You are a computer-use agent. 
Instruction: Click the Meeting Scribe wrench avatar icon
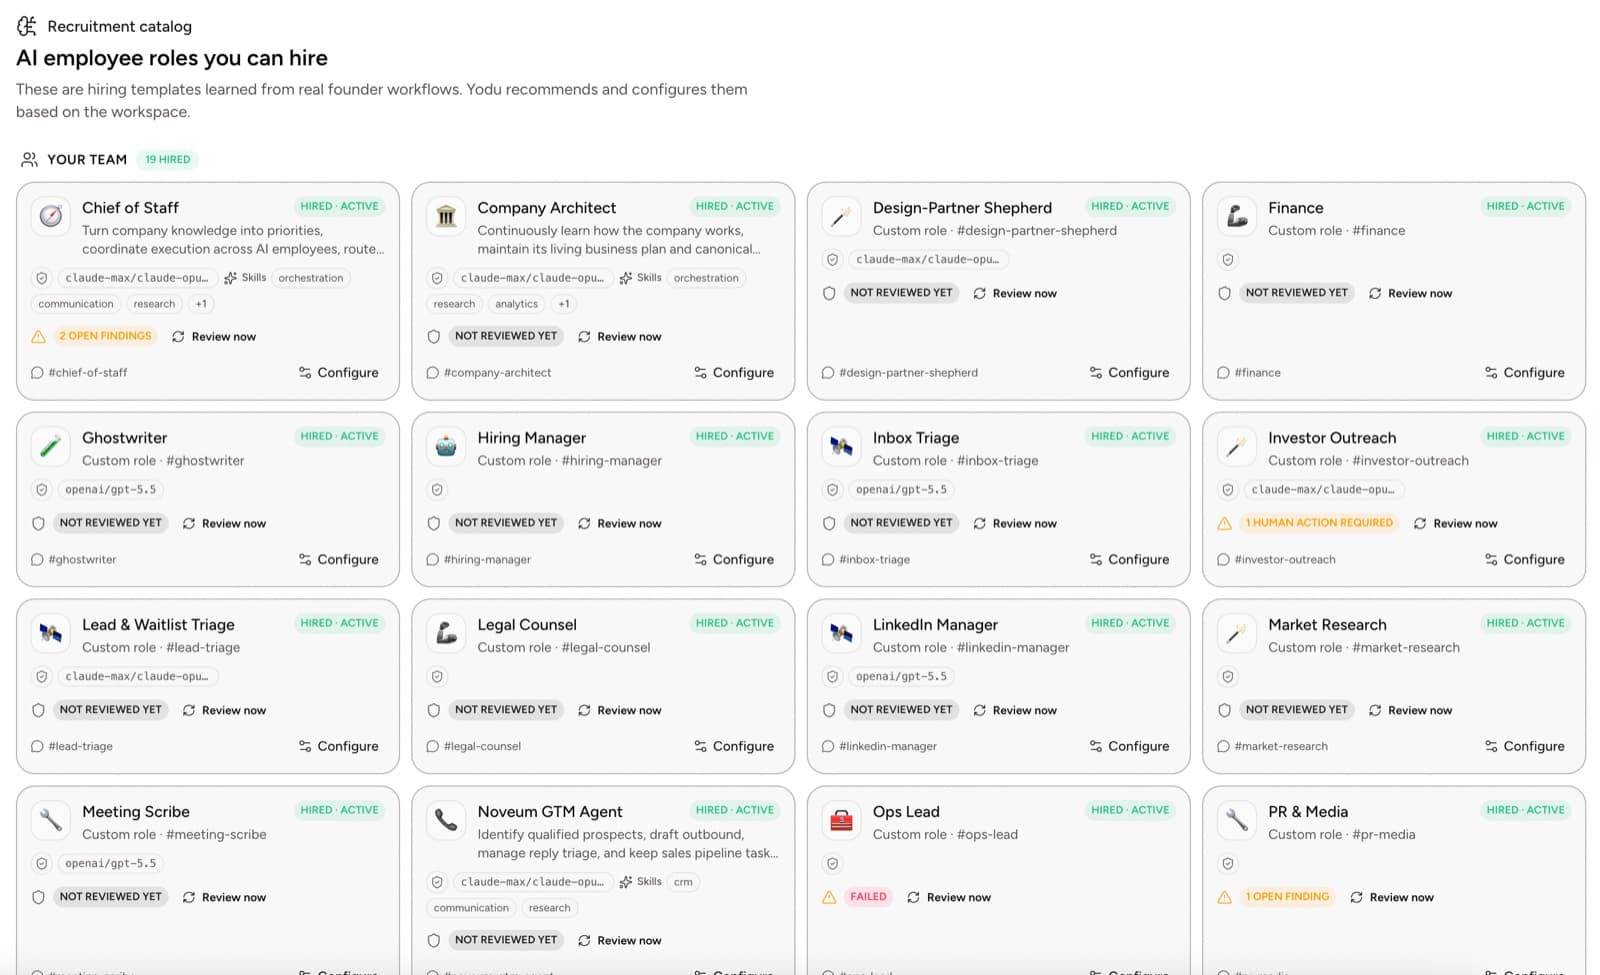(x=51, y=820)
